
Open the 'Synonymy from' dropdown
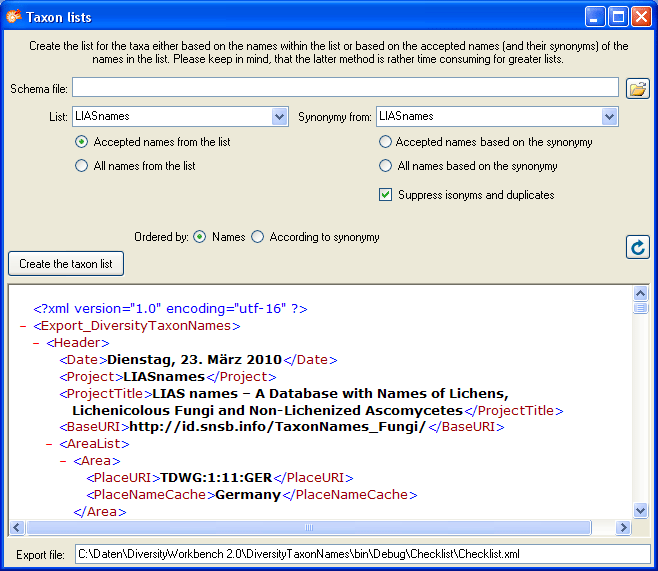coord(609,117)
